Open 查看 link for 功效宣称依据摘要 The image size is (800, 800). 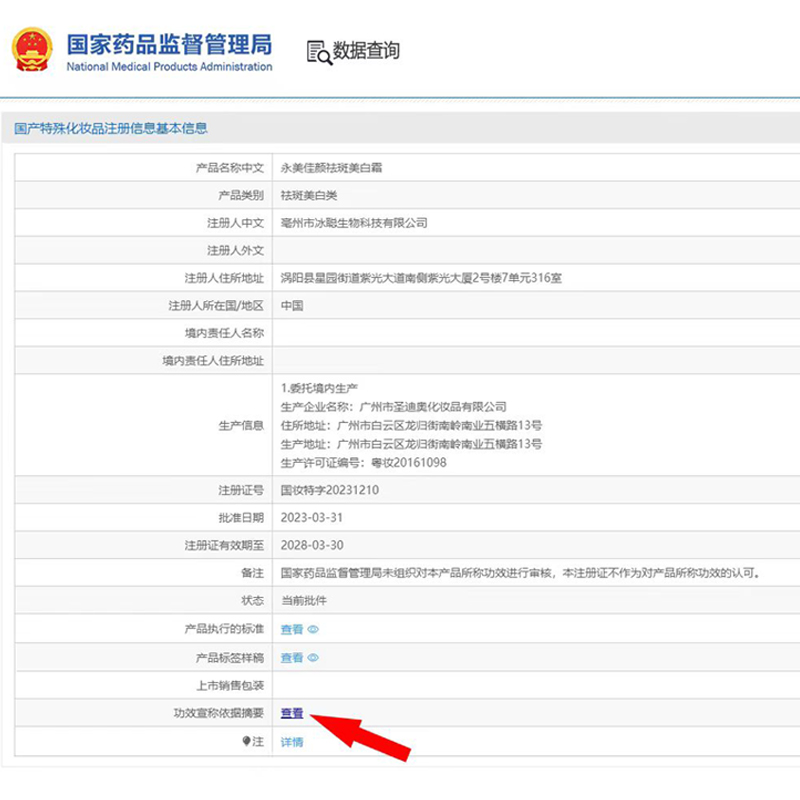pyautogui.click(x=292, y=713)
